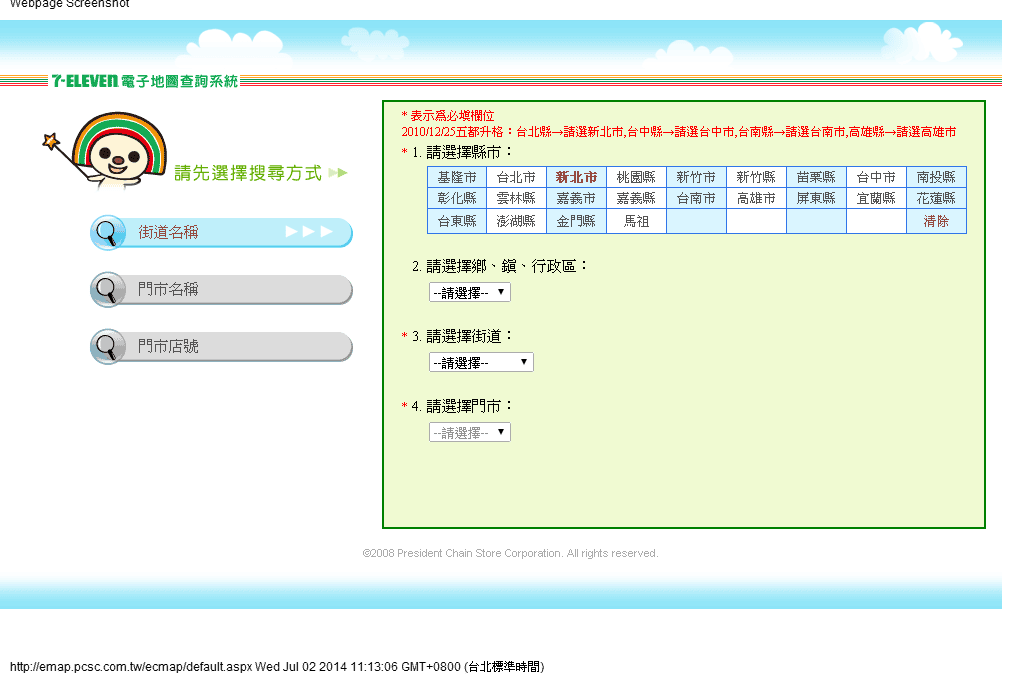This screenshot has width=1024, height=674.
Task: Switch to the 門市名稱 search method
Action: [x=220, y=289]
